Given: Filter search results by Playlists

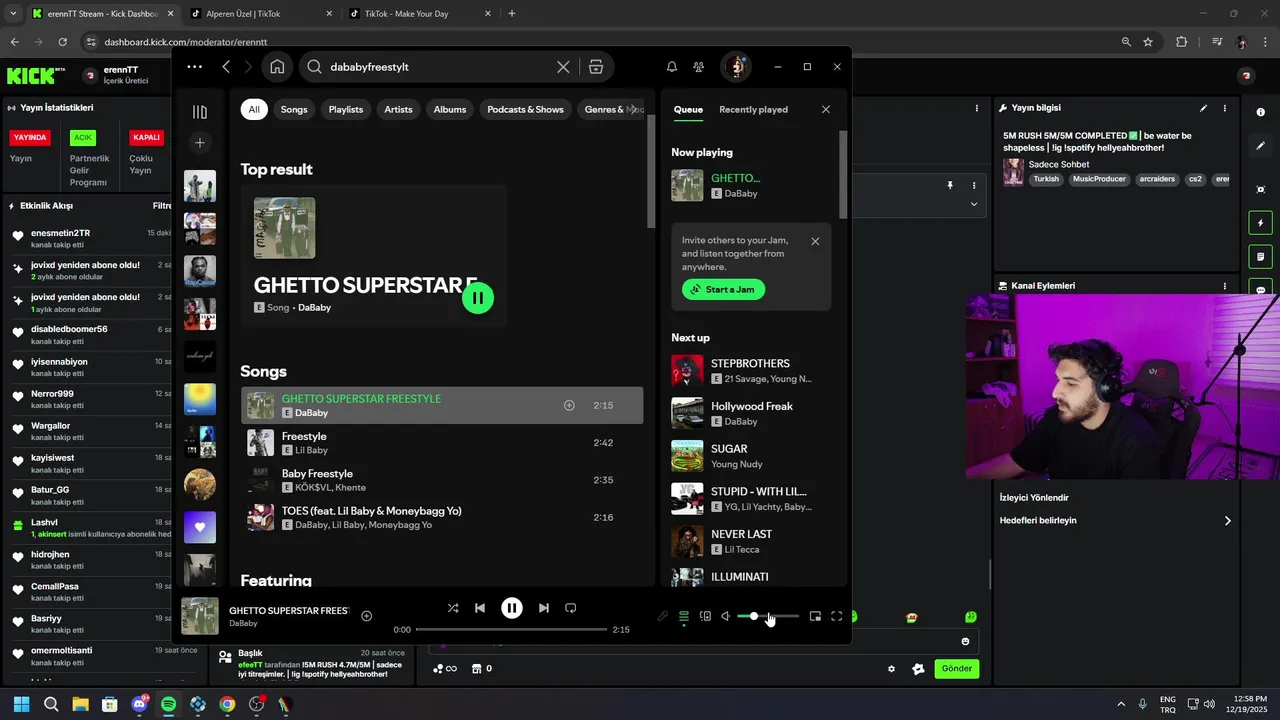Looking at the screenshot, I should coord(346,109).
